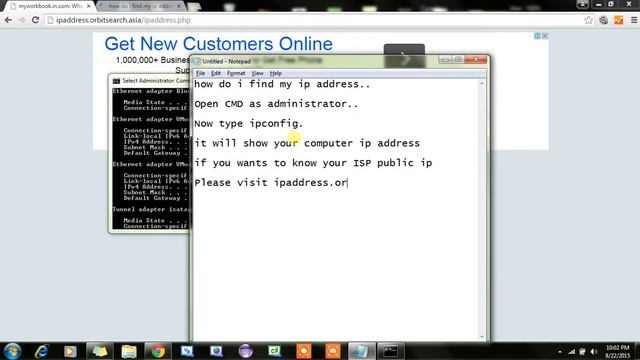Click the Chrome forward arrow
Viewport: 640px width, 360px height.
[22, 20]
